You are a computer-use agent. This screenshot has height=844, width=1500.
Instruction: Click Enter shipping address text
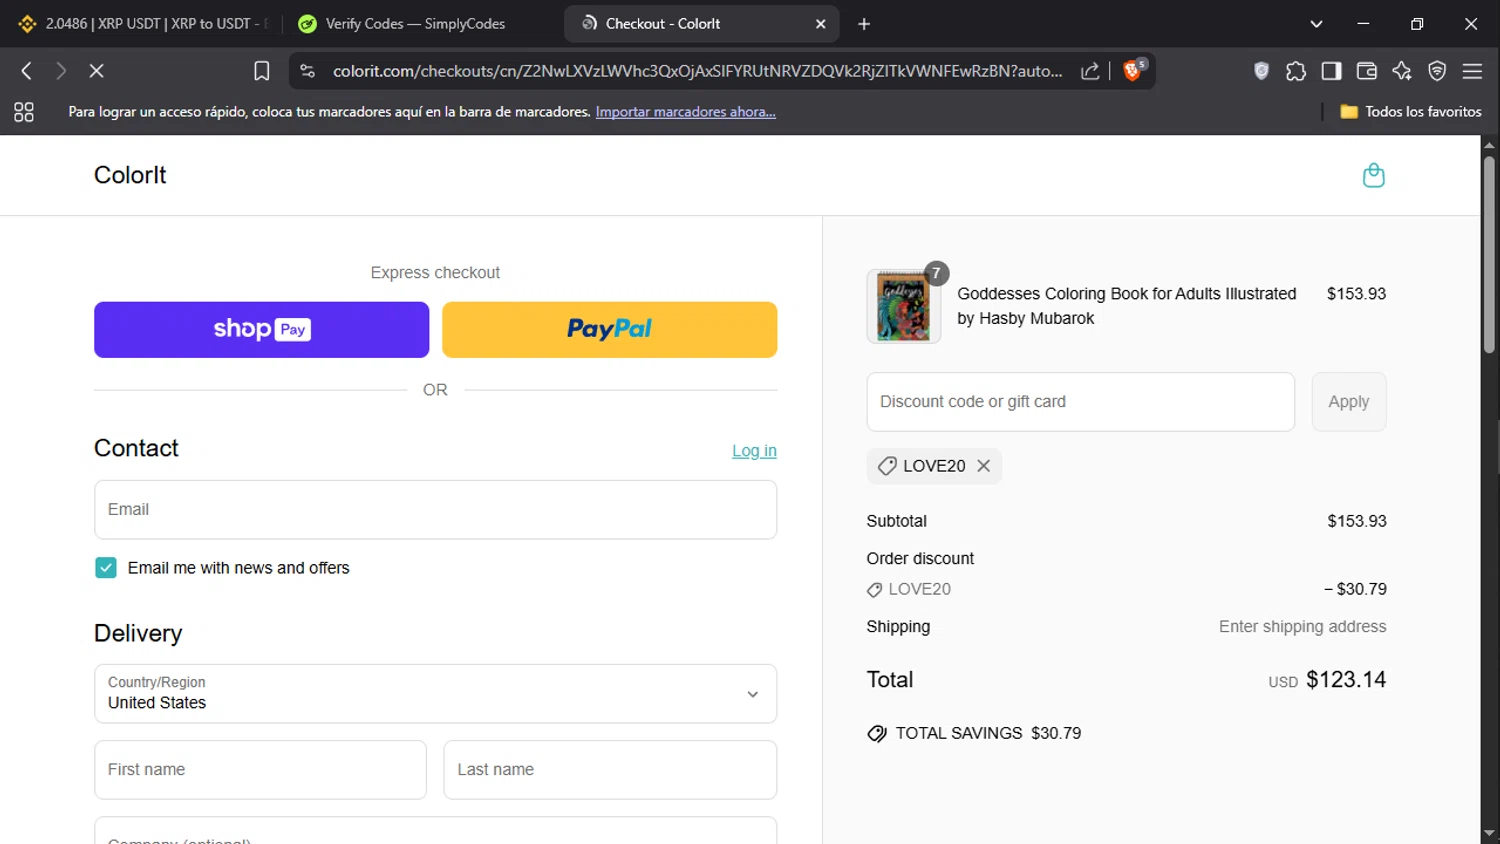(1302, 627)
